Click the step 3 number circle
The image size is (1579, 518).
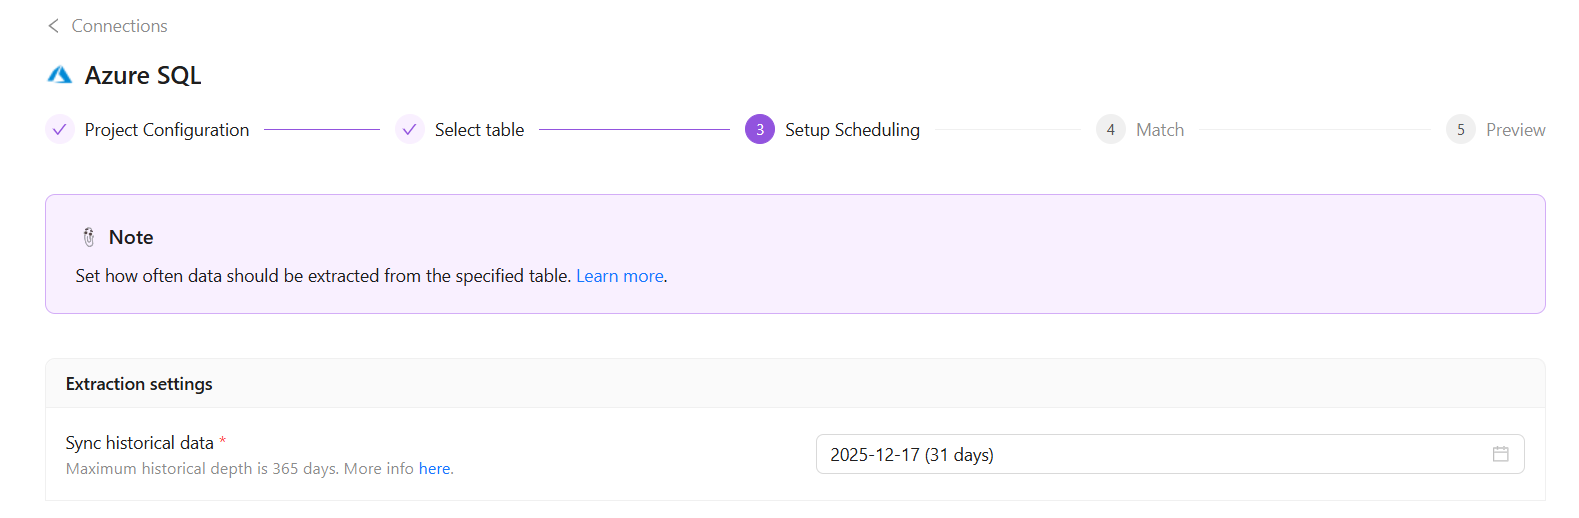point(760,130)
